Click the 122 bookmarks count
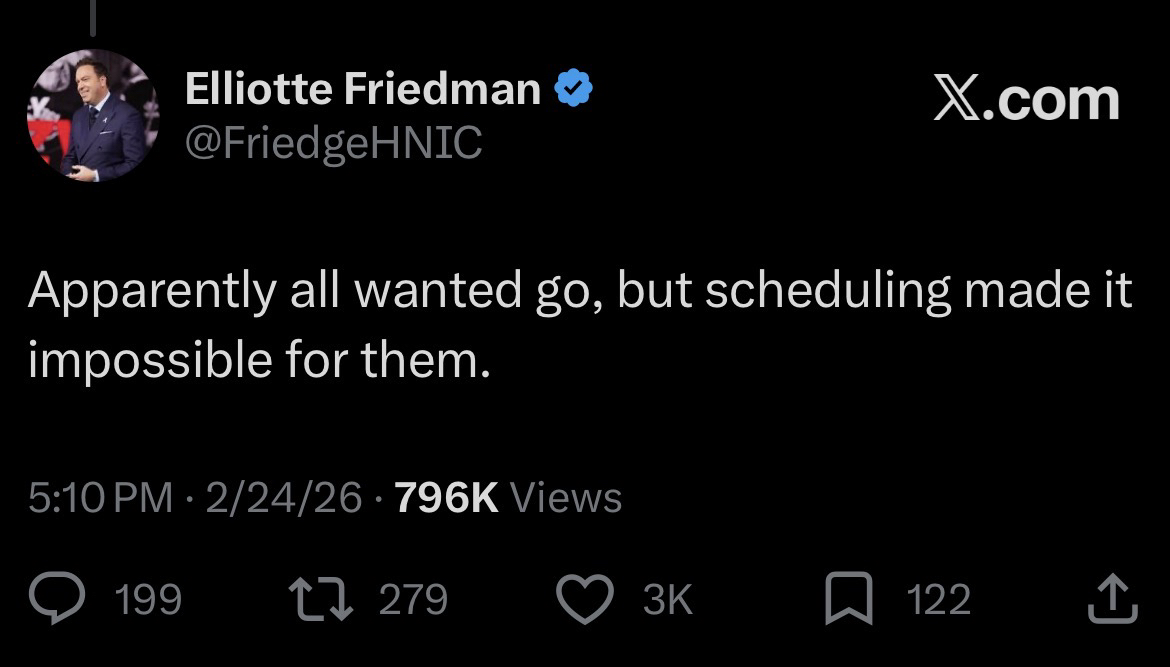This screenshot has height=667, width=1170. point(938,599)
